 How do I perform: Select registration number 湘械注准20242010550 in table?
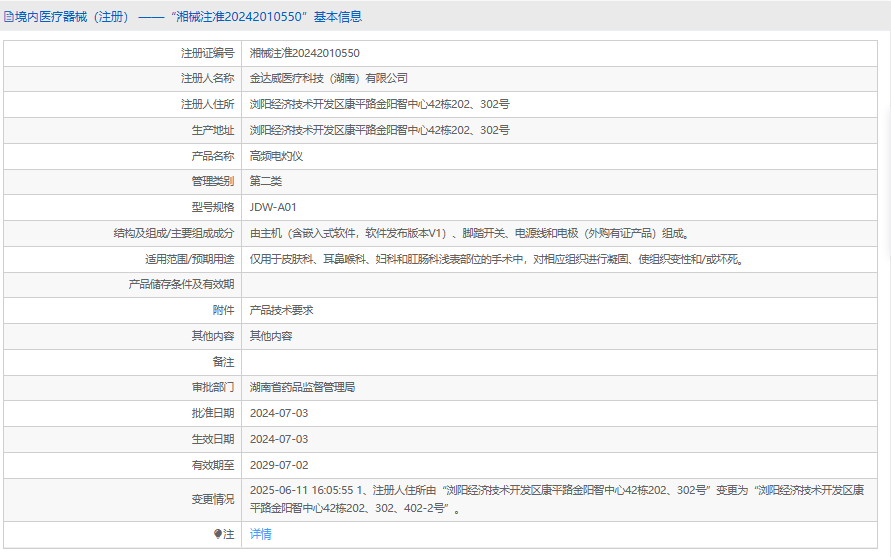305,53
